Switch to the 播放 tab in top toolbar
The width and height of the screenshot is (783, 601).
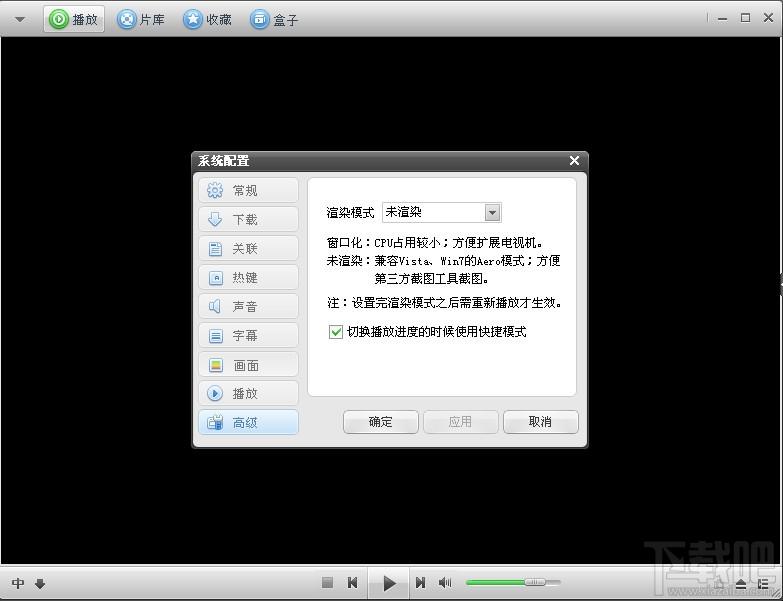coord(74,19)
